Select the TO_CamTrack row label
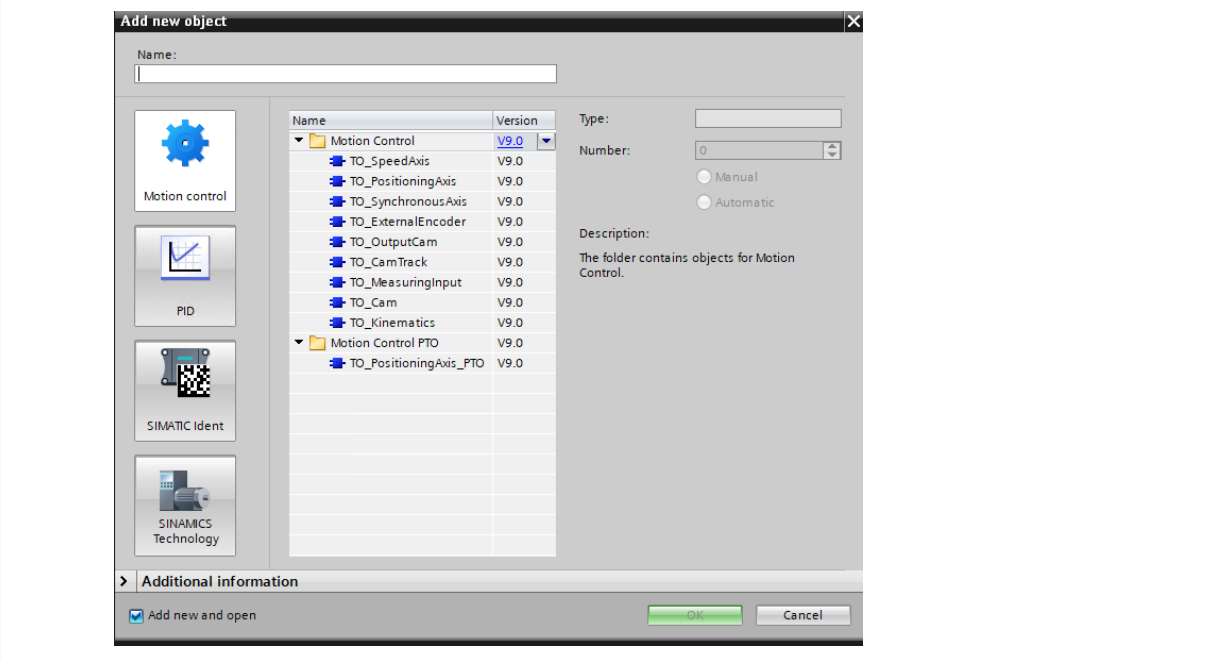The height and width of the screenshot is (660, 1225). [x=388, y=262]
